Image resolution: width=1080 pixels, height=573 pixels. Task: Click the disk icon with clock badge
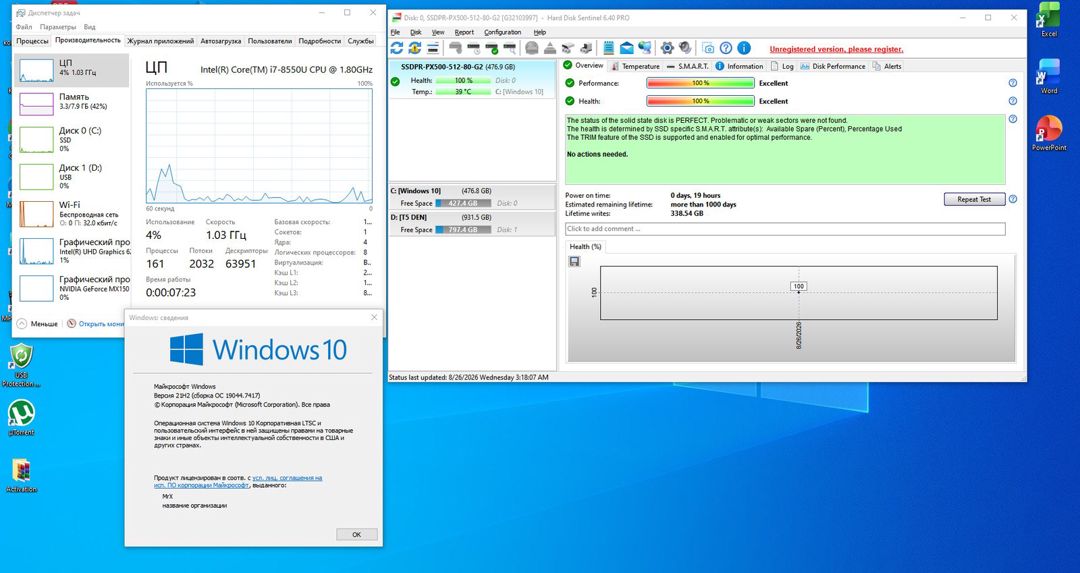[x=474, y=48]
